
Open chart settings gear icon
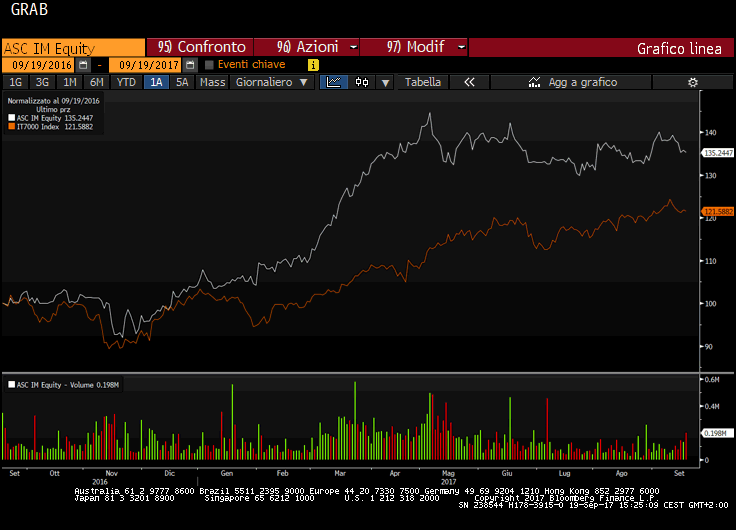click(692, 82)
